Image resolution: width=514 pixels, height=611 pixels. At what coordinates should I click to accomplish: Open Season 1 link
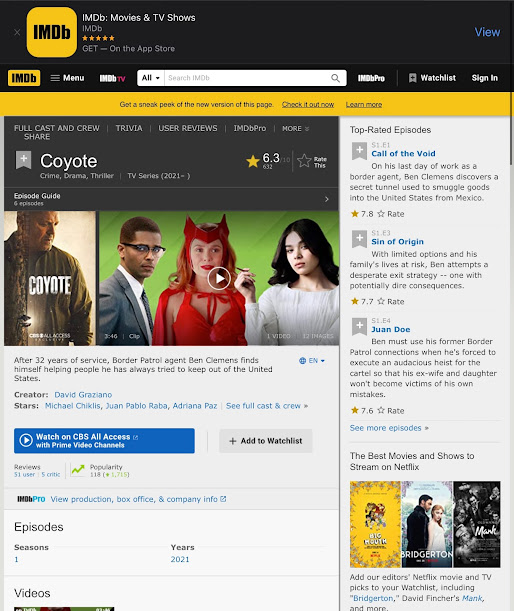16,559
